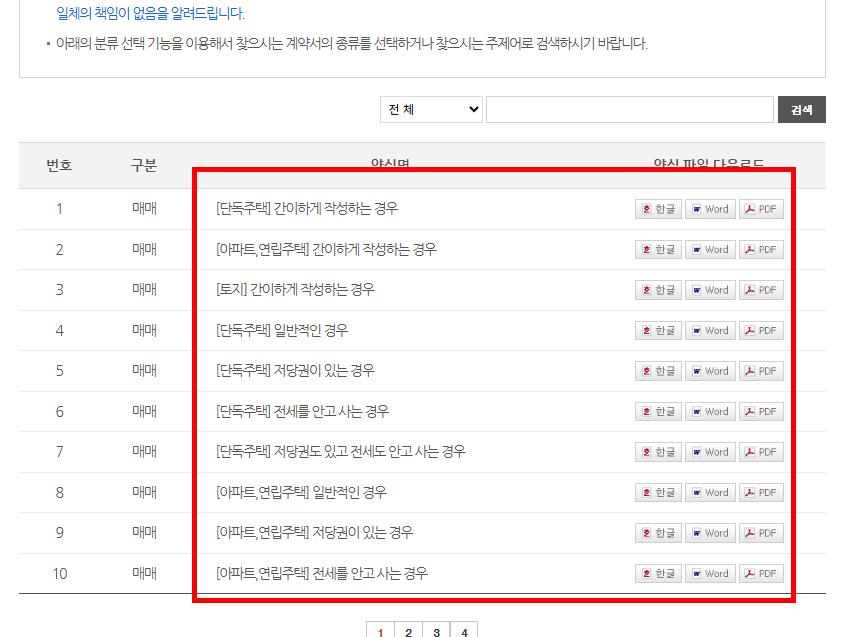Download the 한글 file for [단독주택] 간이하게 작성하는 경우
850x637 pixels.
pos(657,208)
